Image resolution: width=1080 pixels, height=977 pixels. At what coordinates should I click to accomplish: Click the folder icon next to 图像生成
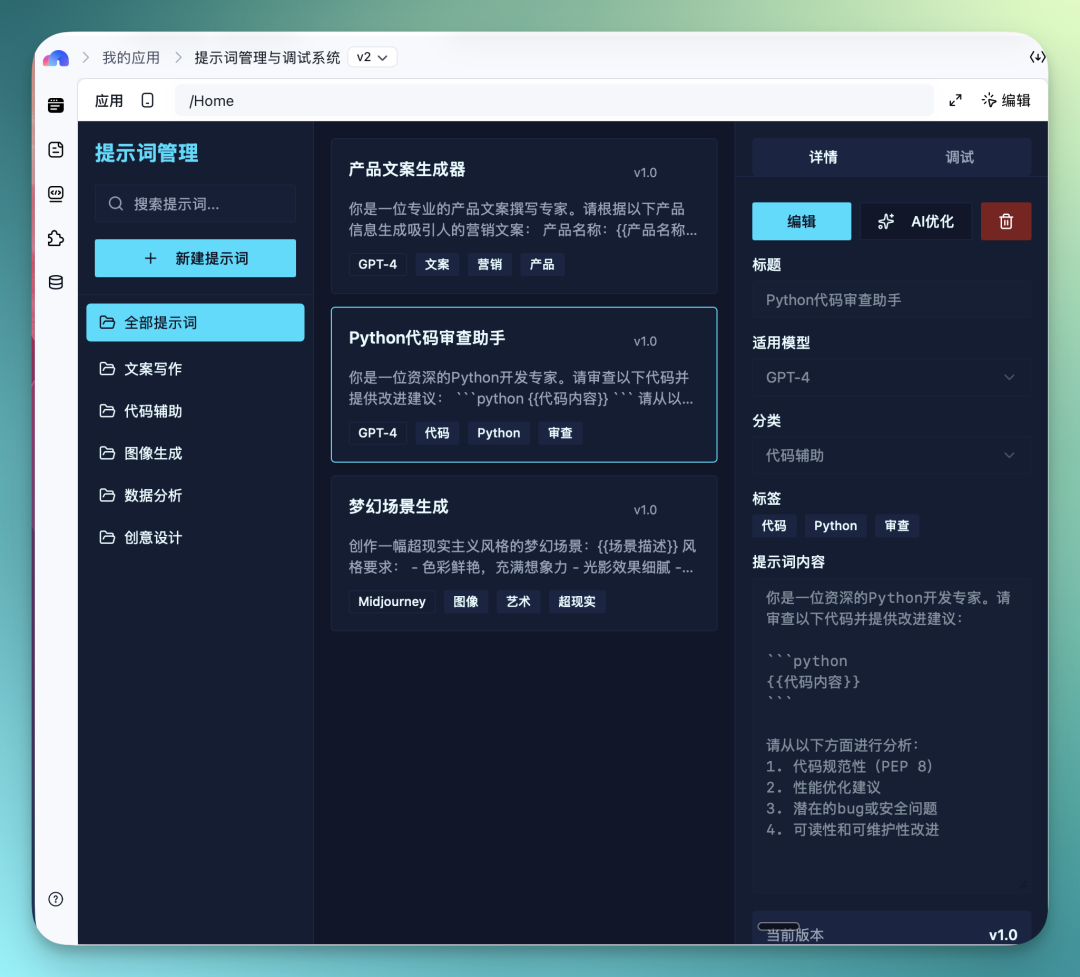107,453
